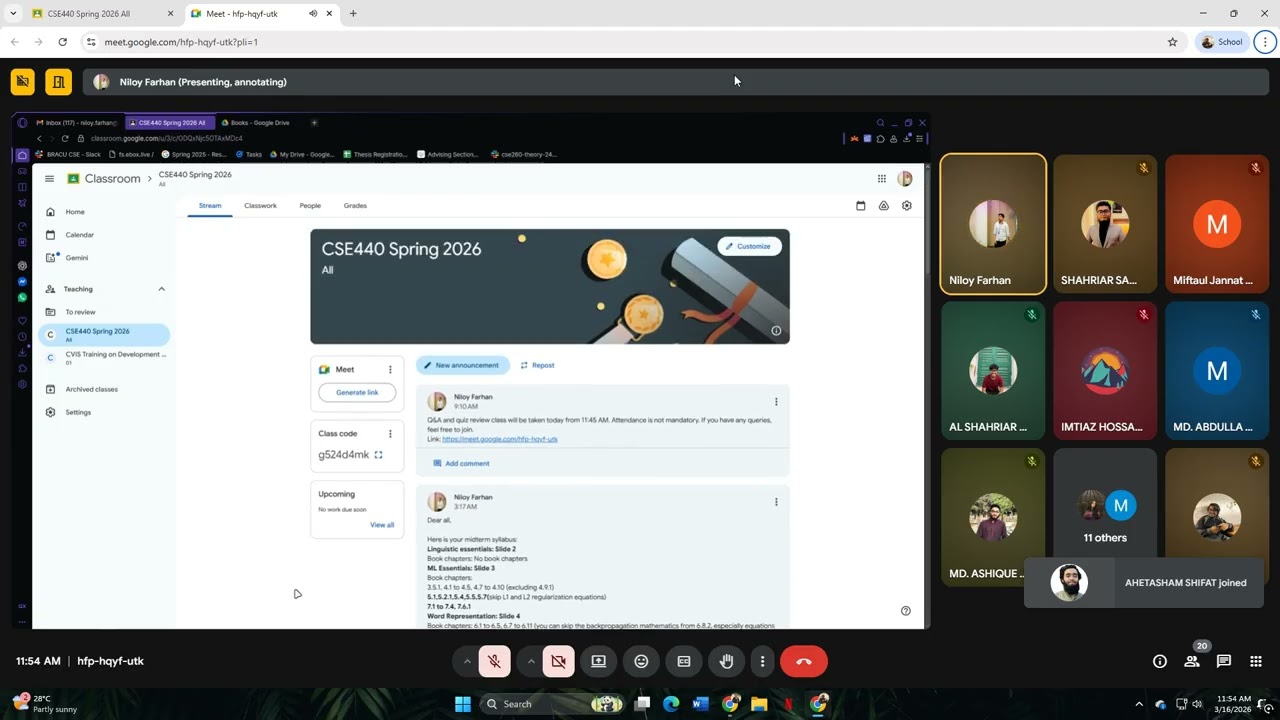Click the Windows Start button

[463, 704]
